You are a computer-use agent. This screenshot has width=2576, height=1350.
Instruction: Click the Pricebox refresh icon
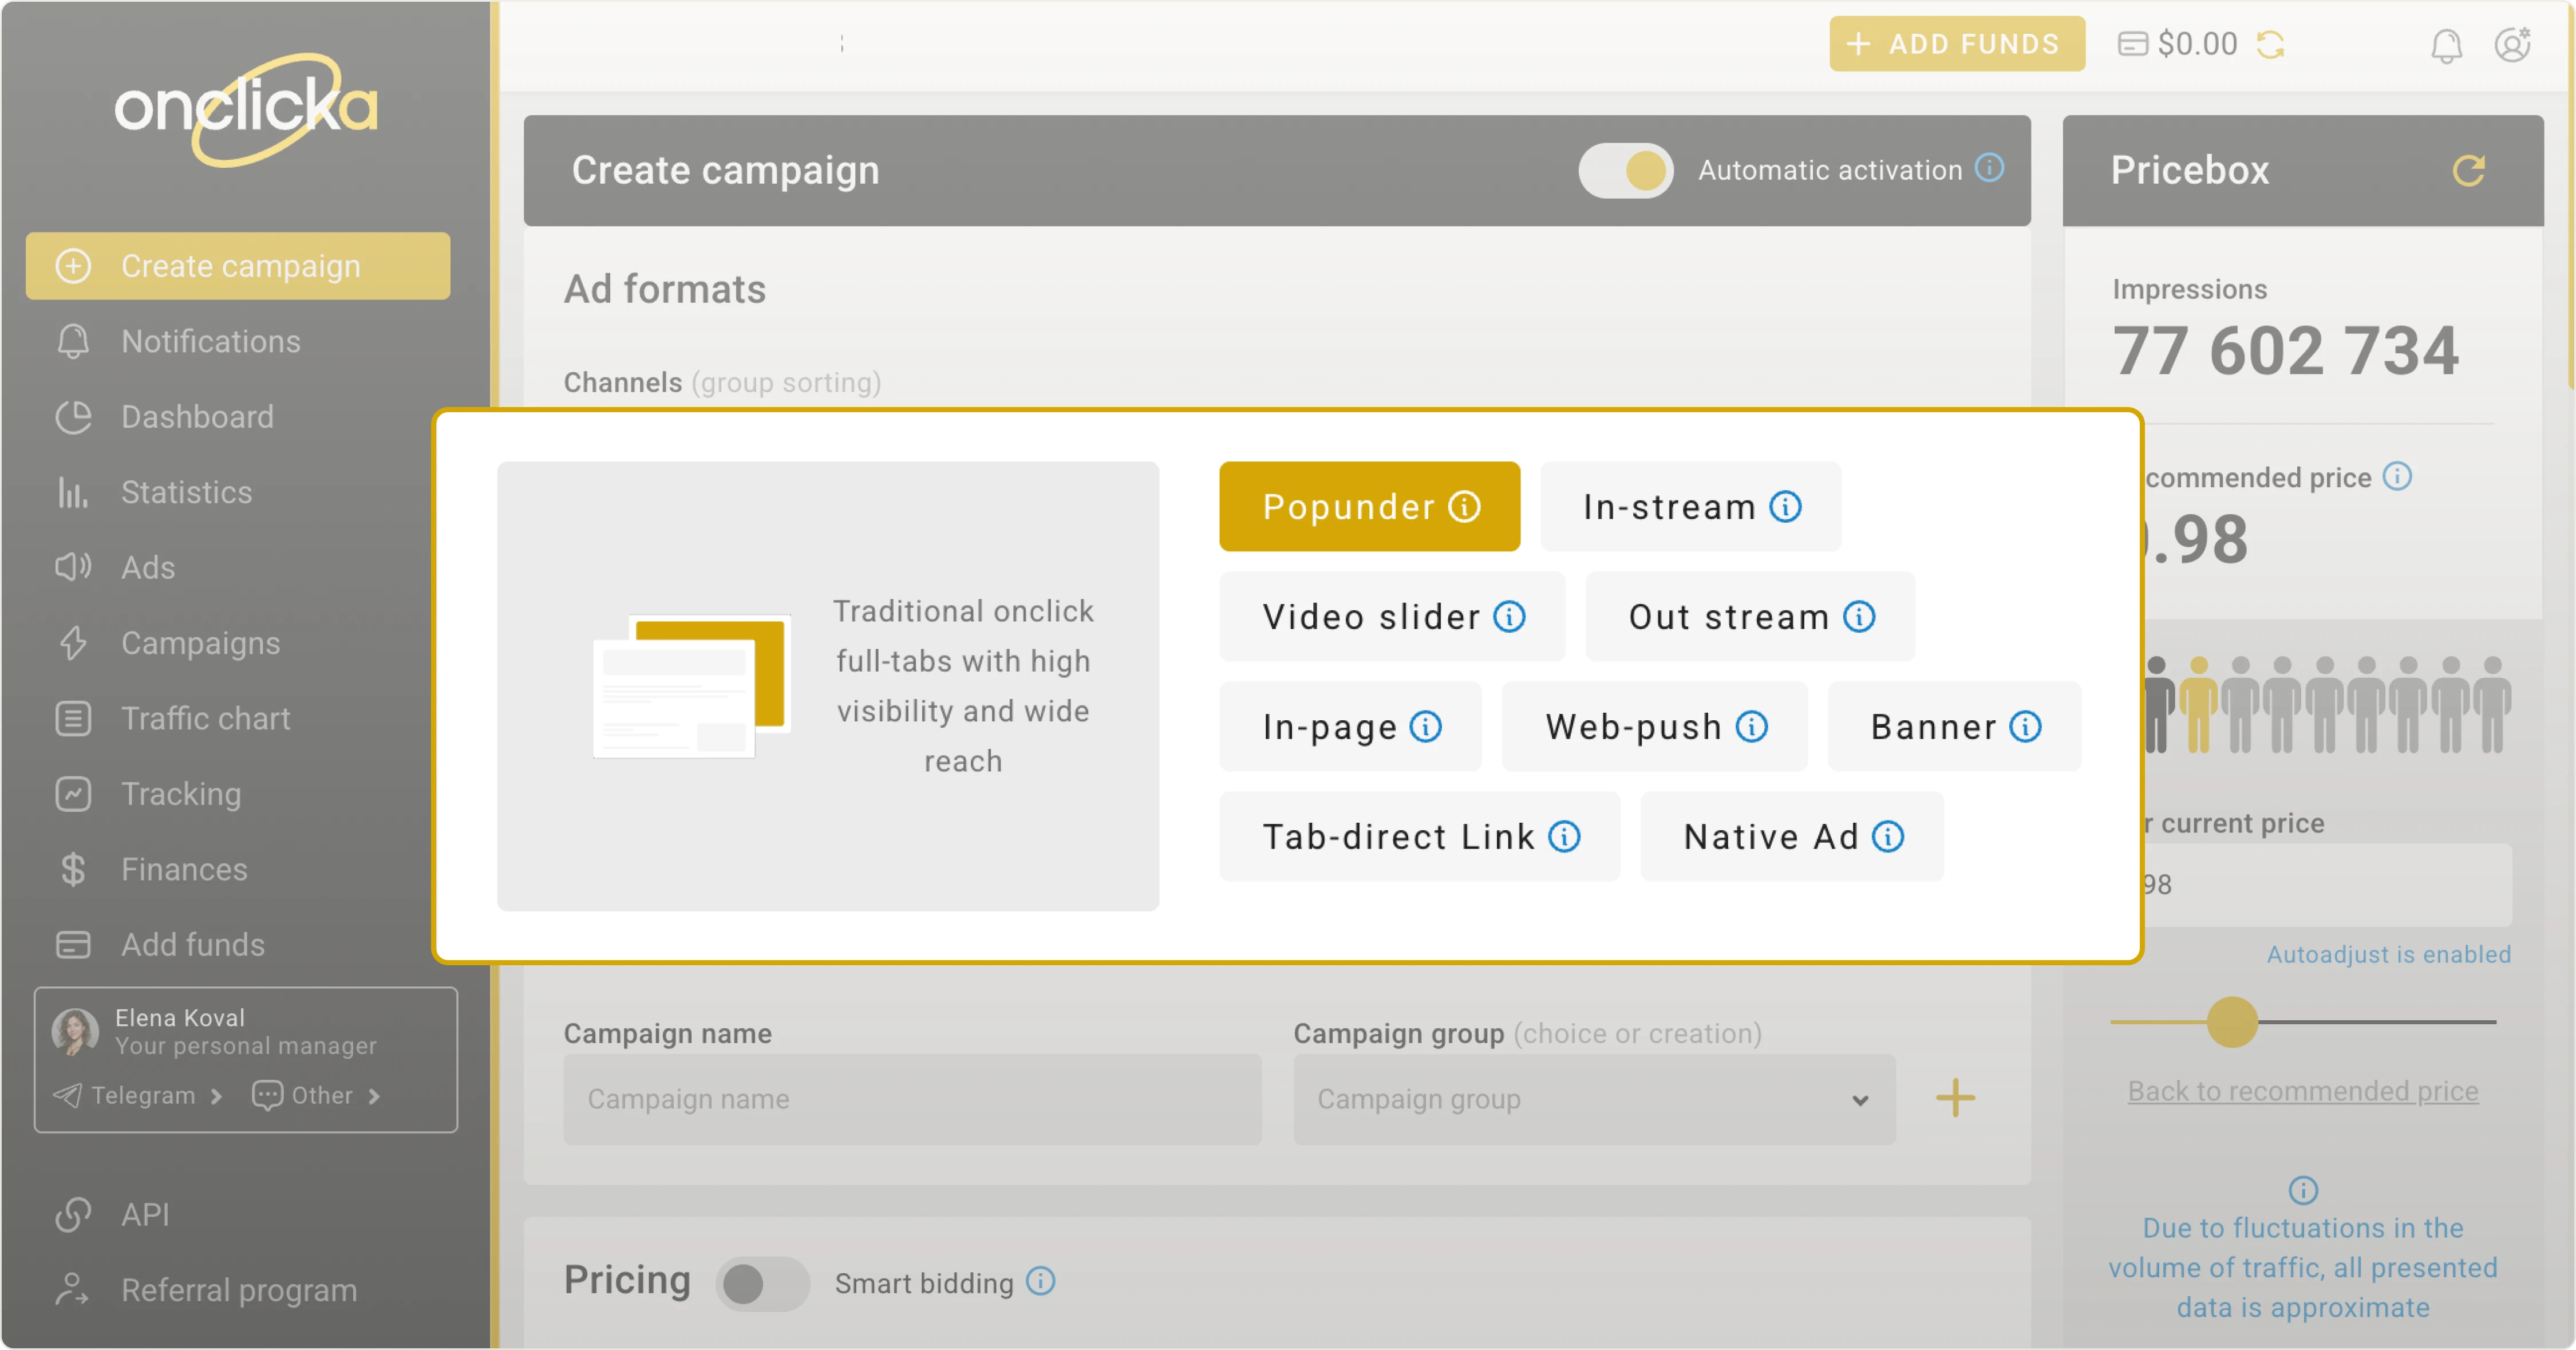[2468, 170]
